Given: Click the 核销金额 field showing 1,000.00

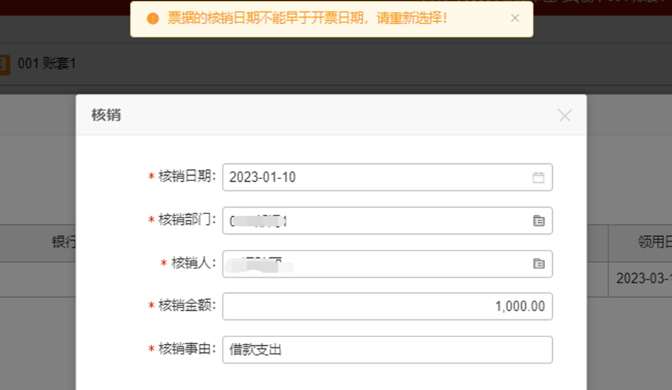Looking at the screenshot, I should (x=387, y=306).
